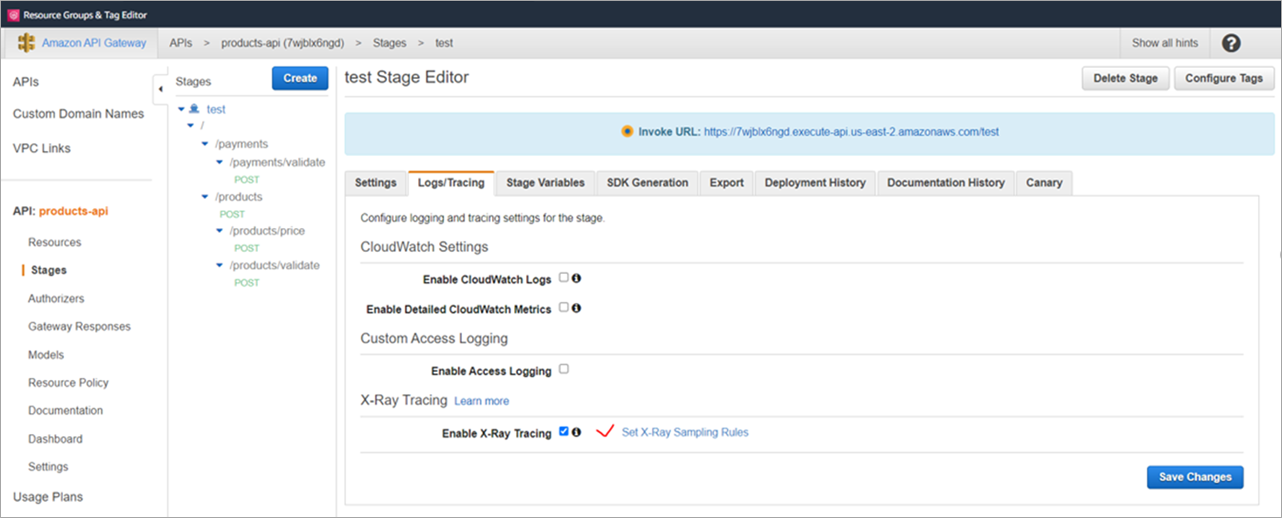Open Documentation in the left navigation
This screenshot has width=1282, height=518.
pos(65,410)
